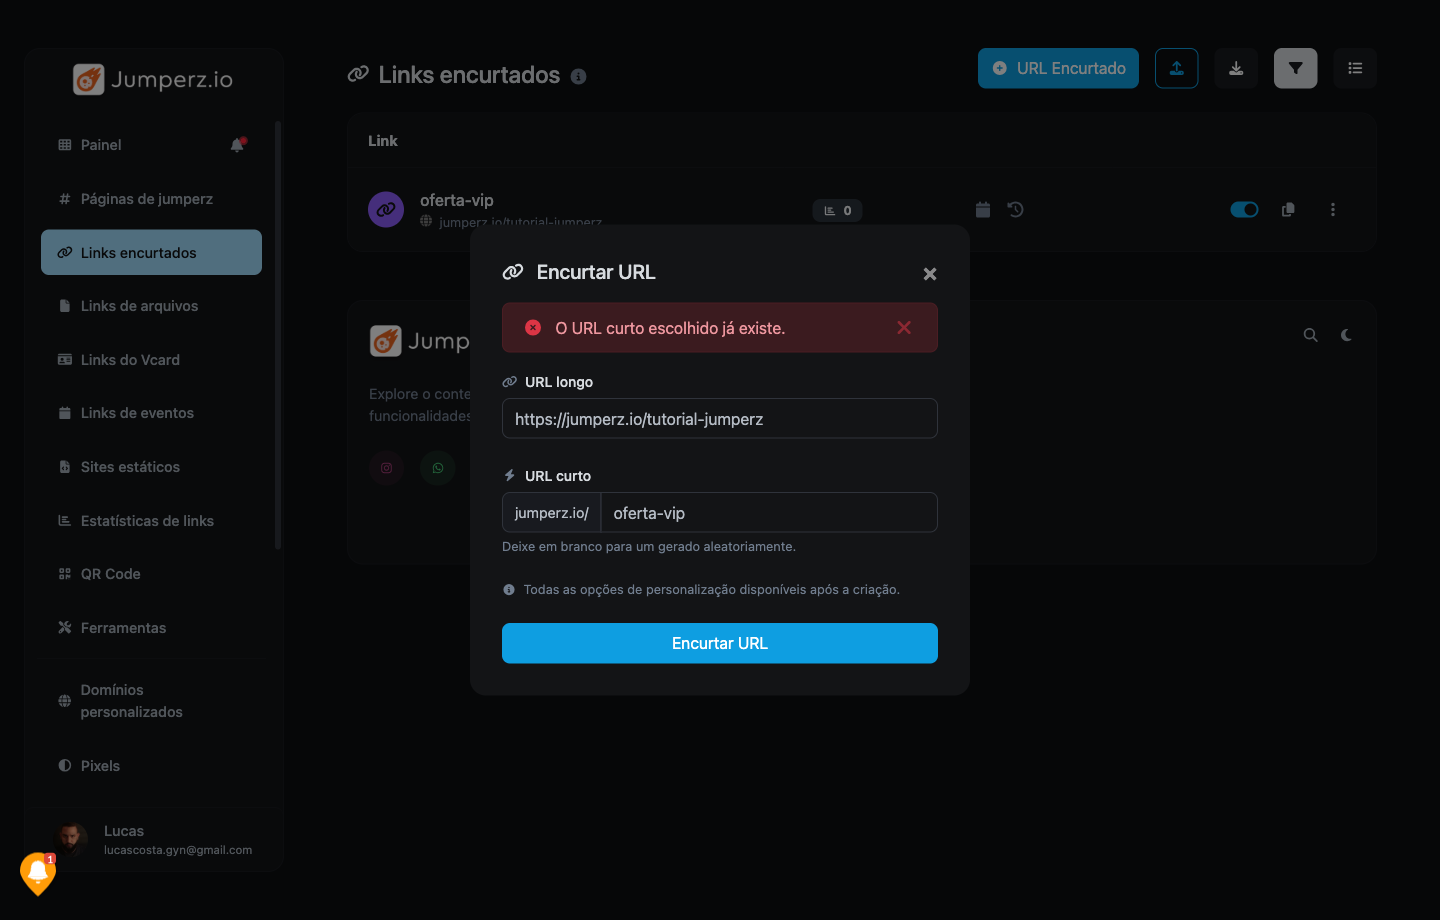Open Links do Vcard in the sidebar

click(x=151, y=360)
